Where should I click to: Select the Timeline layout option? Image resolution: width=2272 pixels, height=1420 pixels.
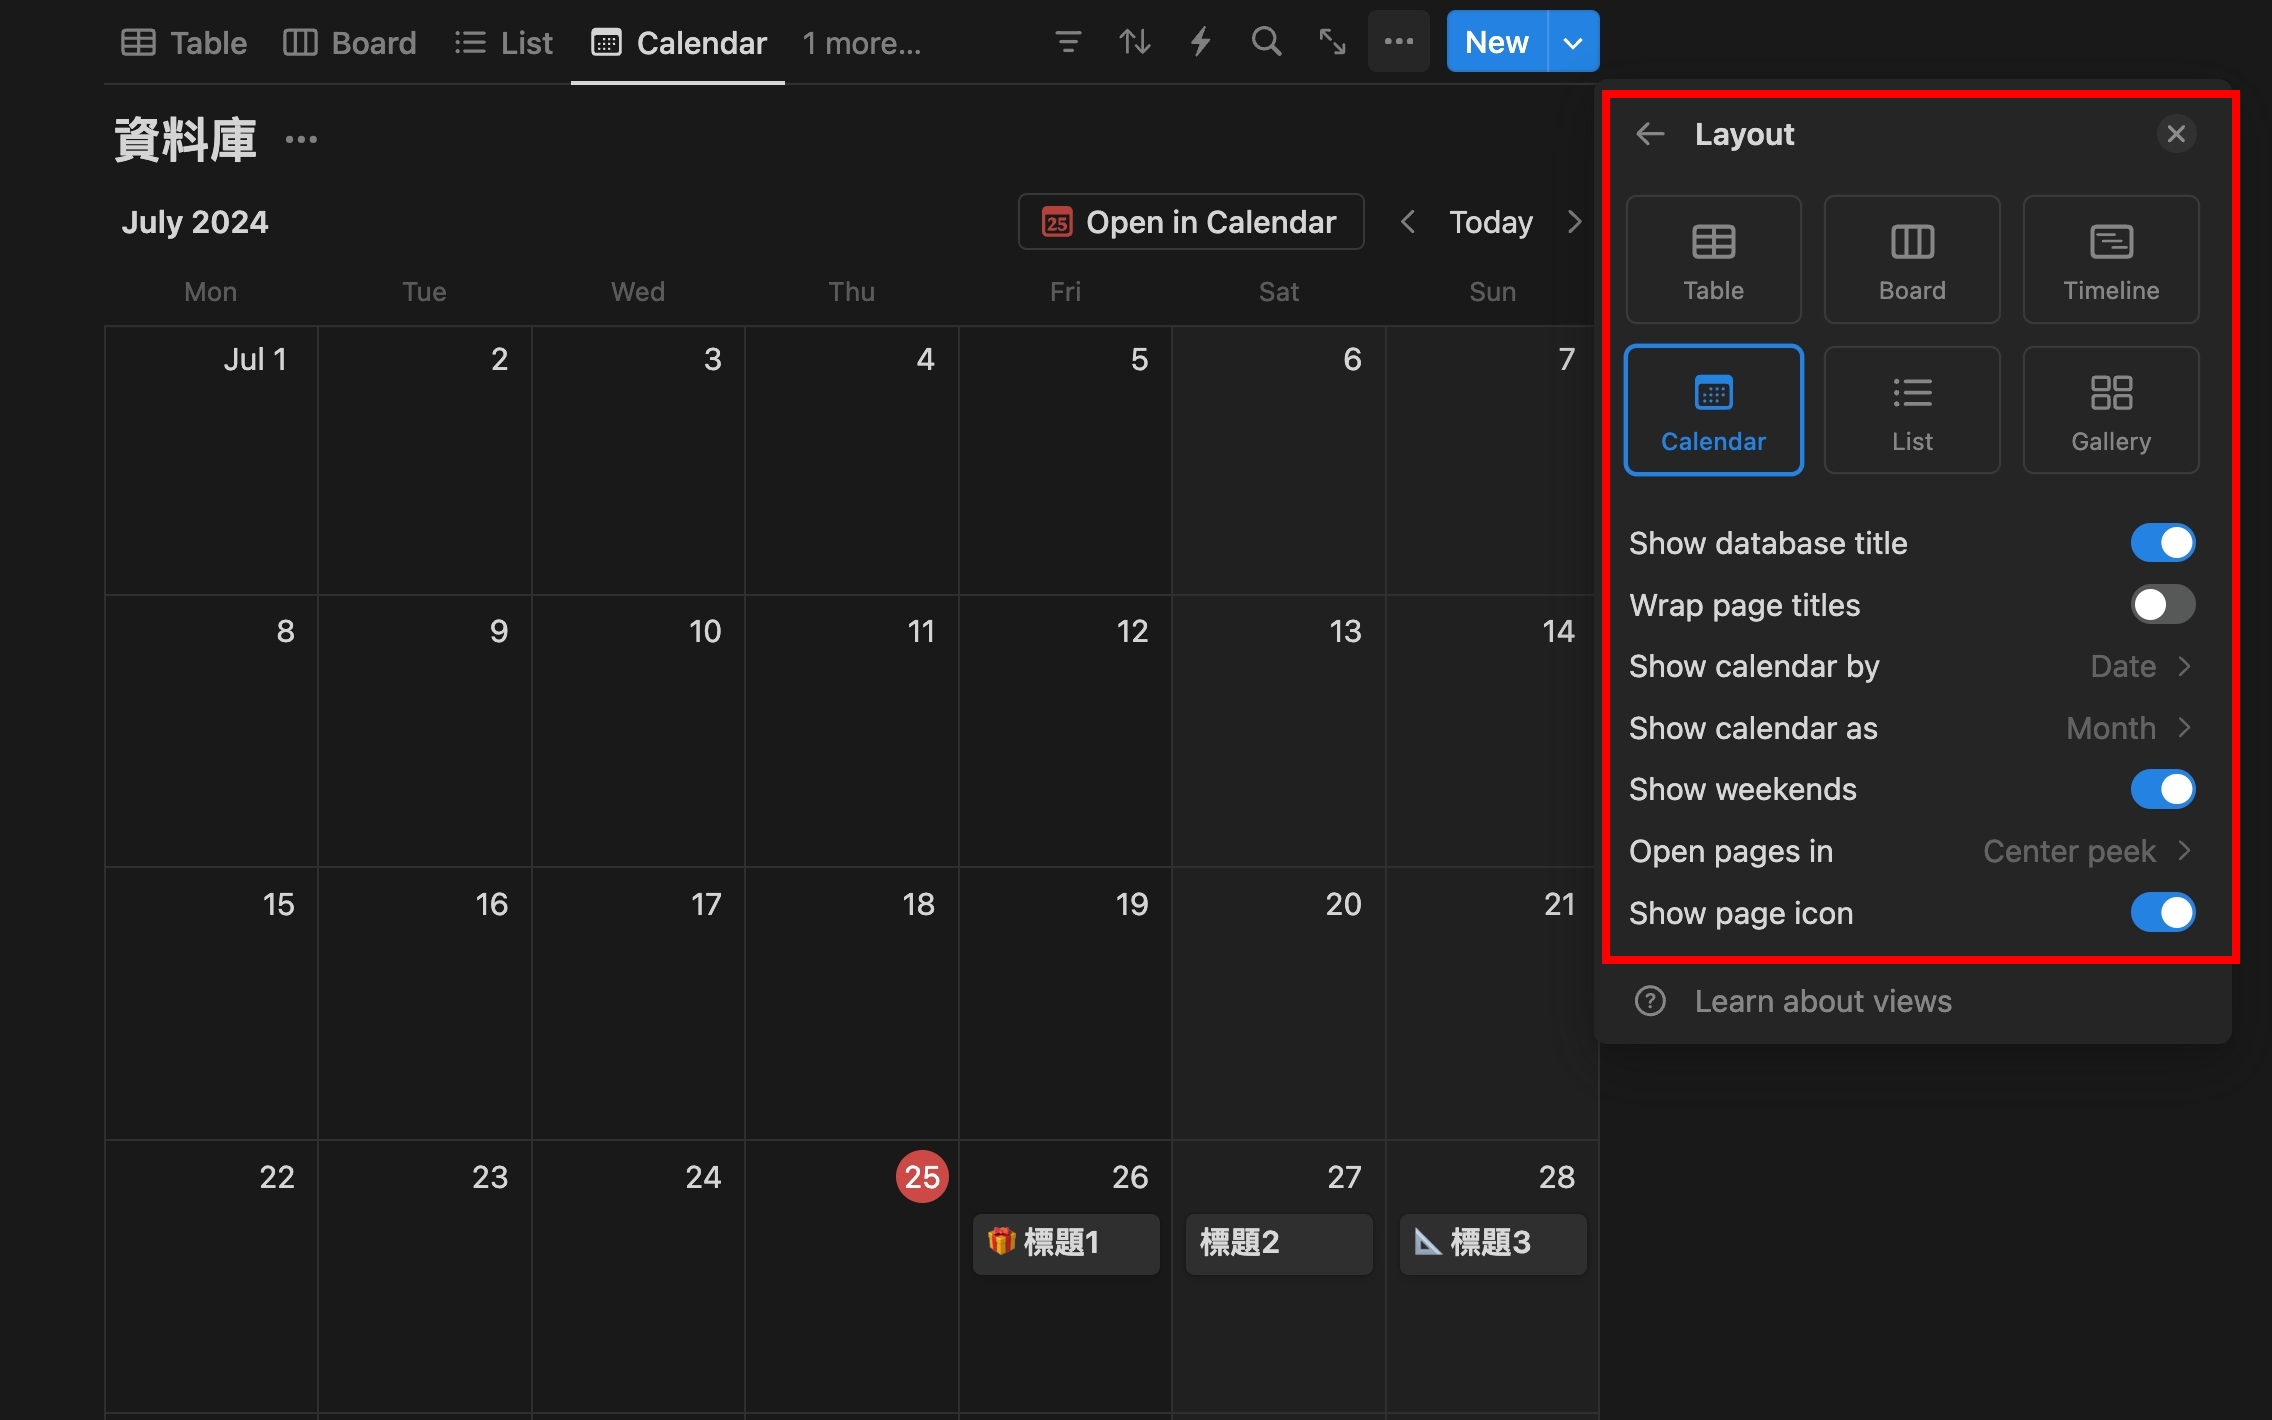(2110, 260)
